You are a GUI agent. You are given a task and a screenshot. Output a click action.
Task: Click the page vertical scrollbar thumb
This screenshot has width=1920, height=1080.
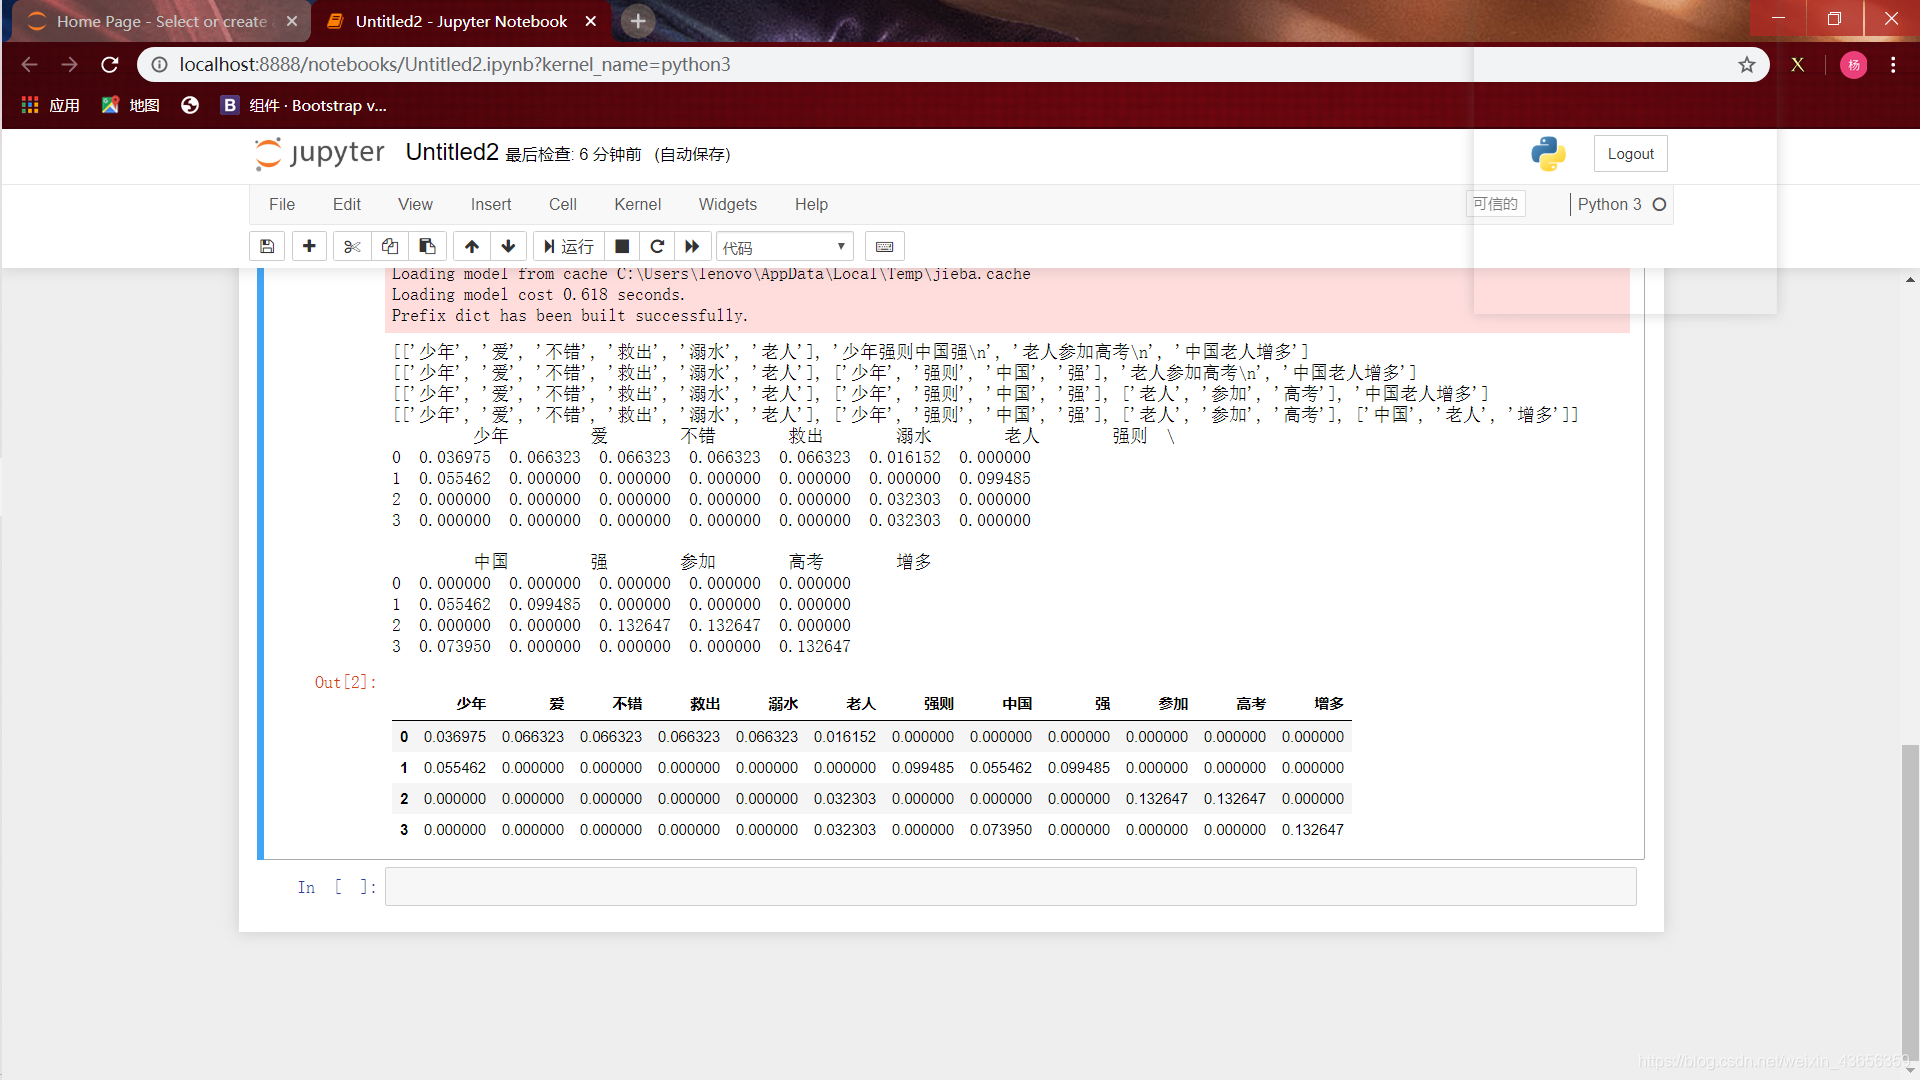pyautogui.click(x=1910, y=900)
